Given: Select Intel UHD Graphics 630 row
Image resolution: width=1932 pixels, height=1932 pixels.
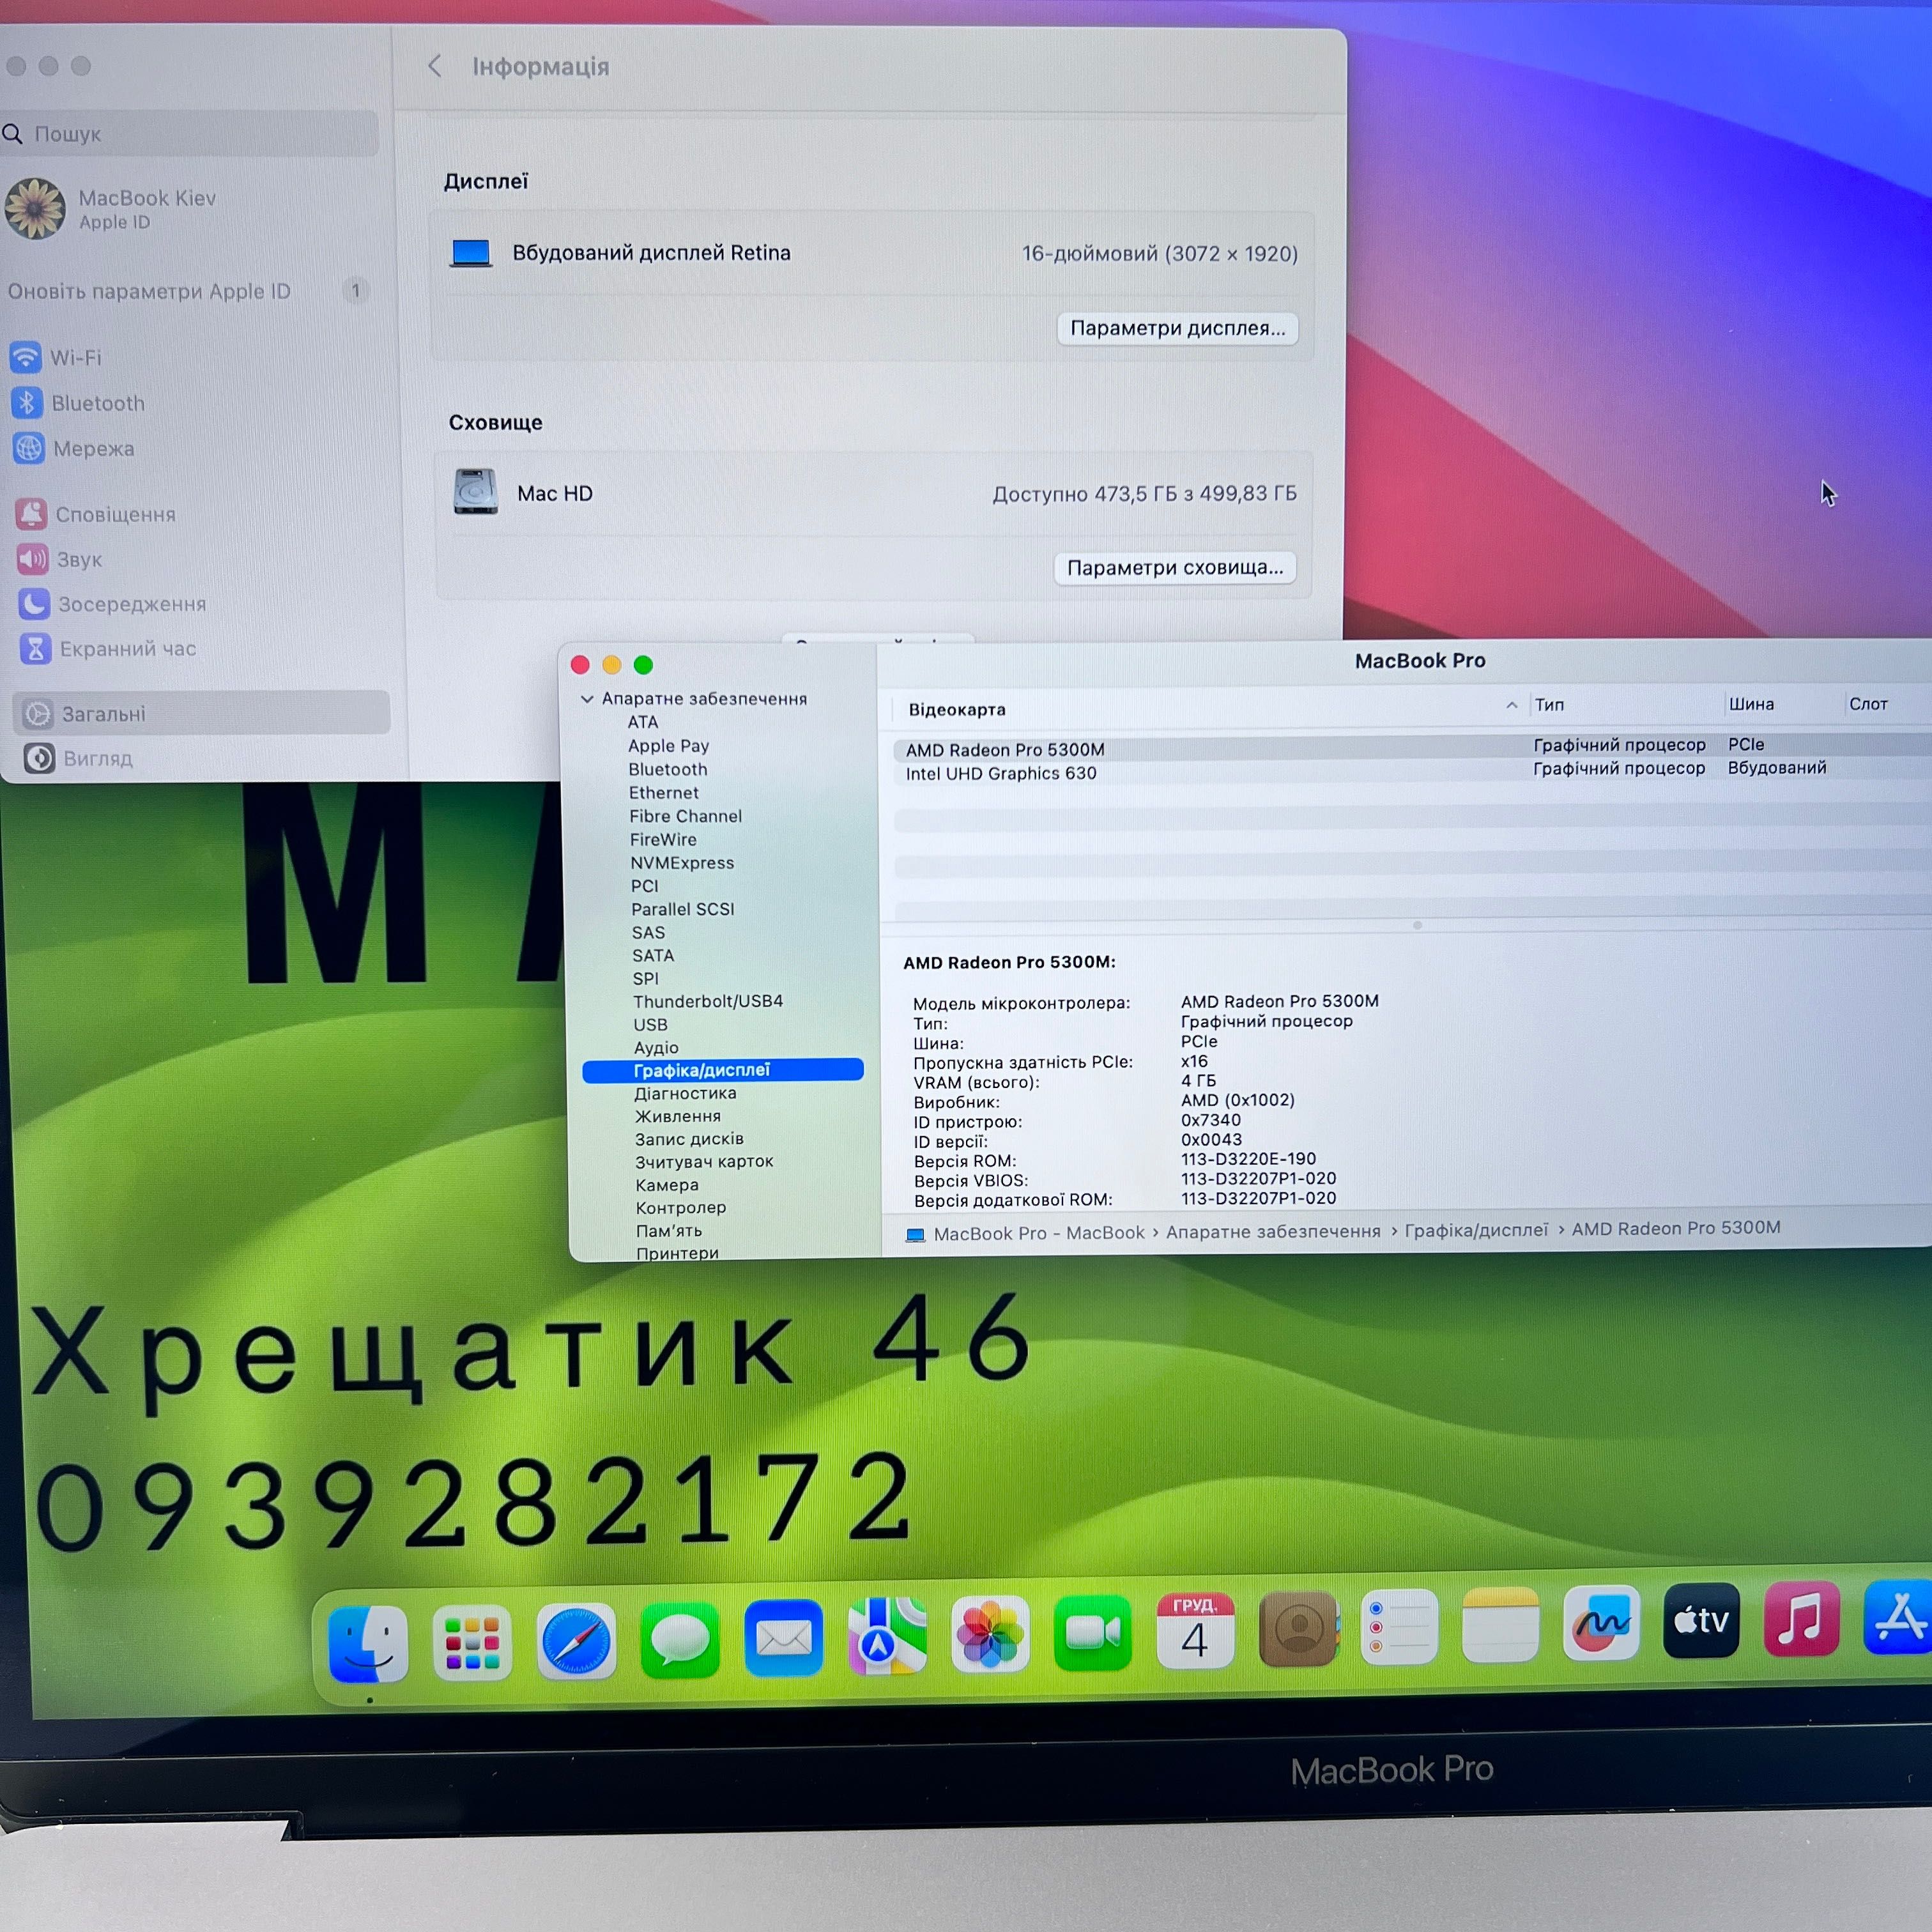Looking at the screenshot, I should [x=1412, y=772].
